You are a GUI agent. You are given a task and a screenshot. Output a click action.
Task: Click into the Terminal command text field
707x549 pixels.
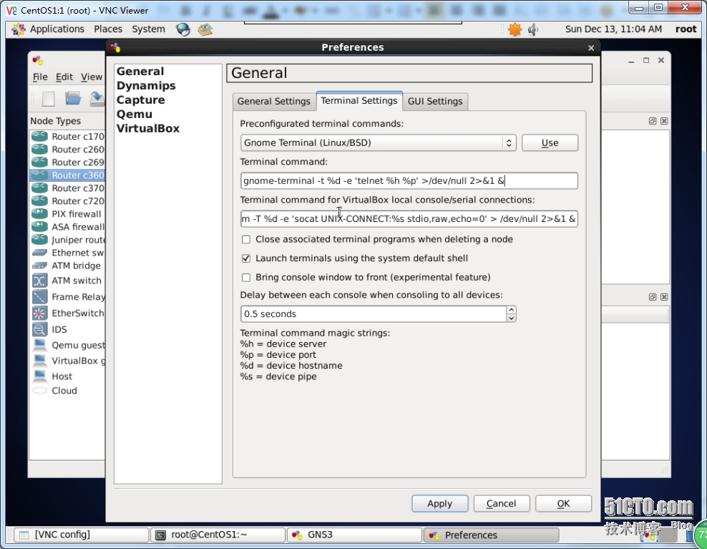(408, 181)
